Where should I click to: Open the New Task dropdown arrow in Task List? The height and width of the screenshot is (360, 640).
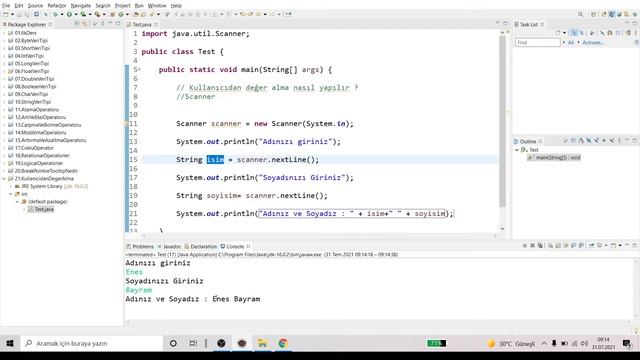pyautogui.click(x=564, y=33)
